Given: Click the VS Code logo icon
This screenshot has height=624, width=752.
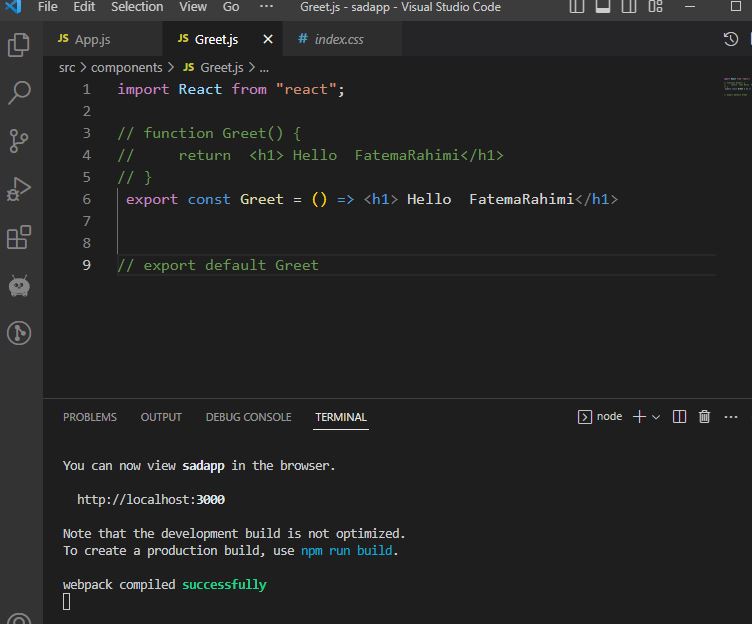Looking at the screenshot, I should (x=13, y=7).
